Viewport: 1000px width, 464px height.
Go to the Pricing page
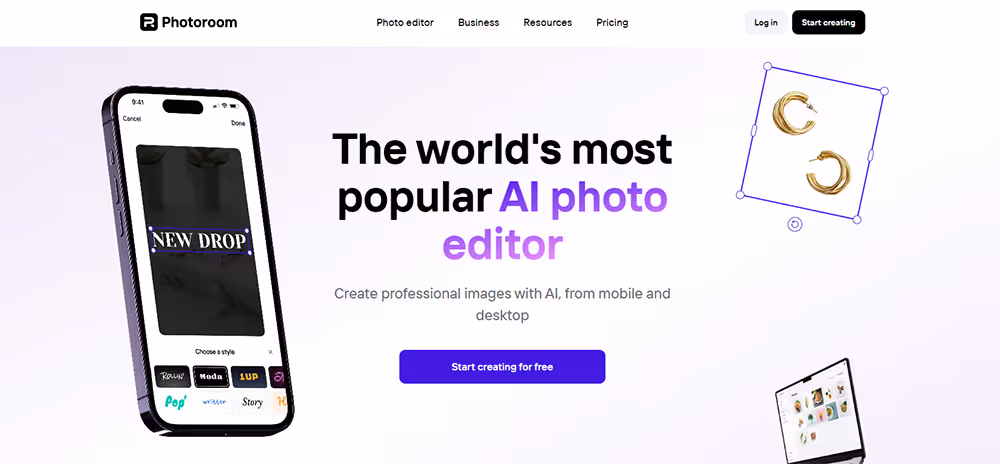coord(612,22)
